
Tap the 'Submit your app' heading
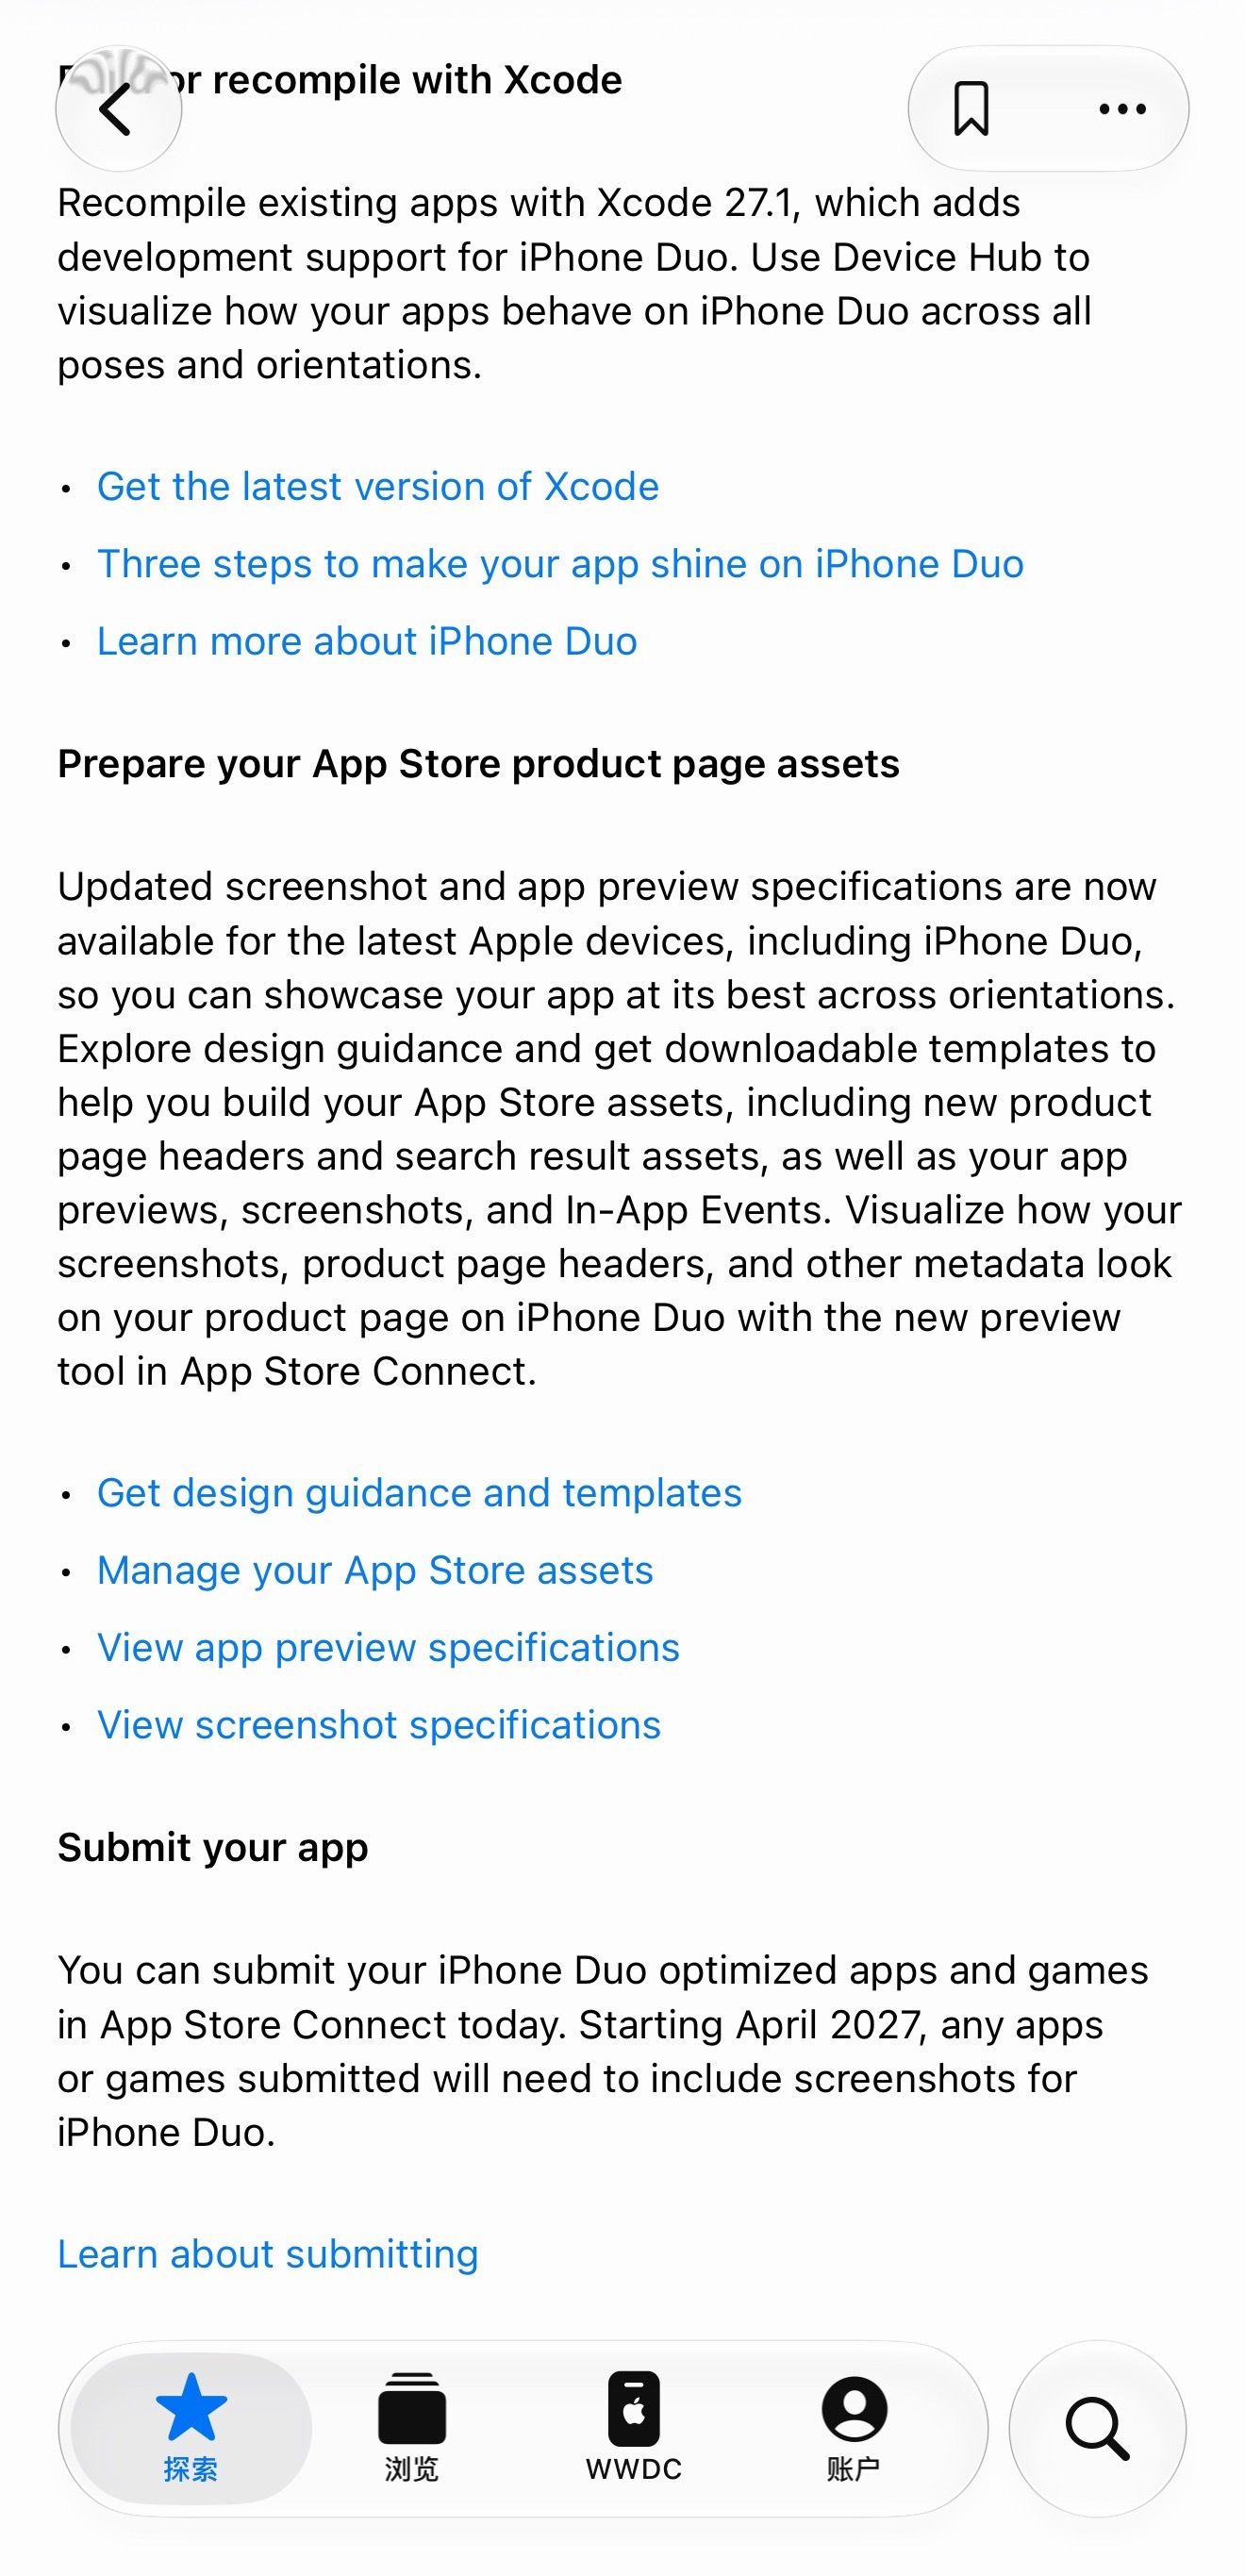pos(213,1847)
